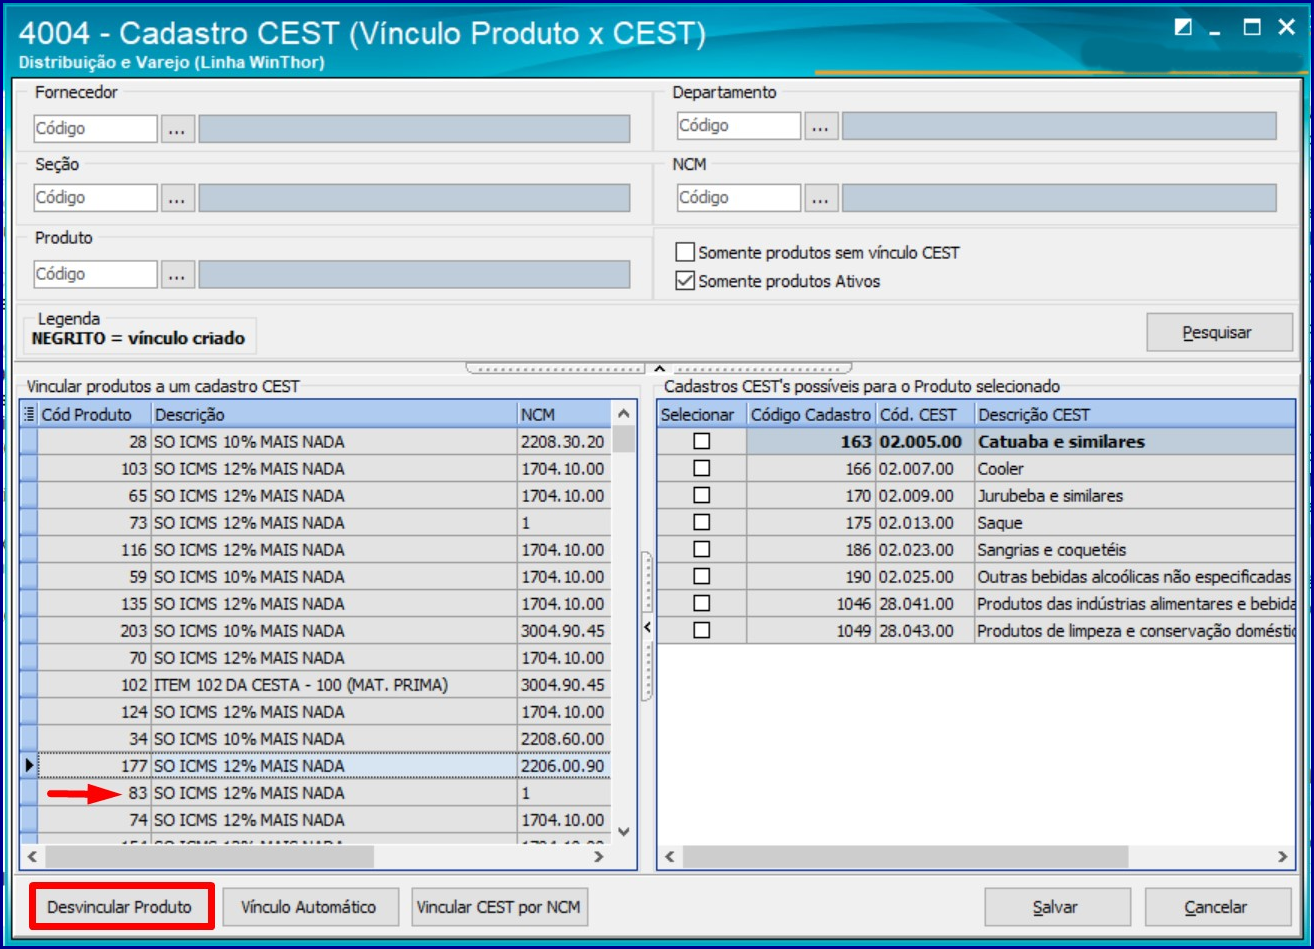Sort by Código Cadastro column header
The width and height of the screenshot is (1314, 949).
[811, 414]
